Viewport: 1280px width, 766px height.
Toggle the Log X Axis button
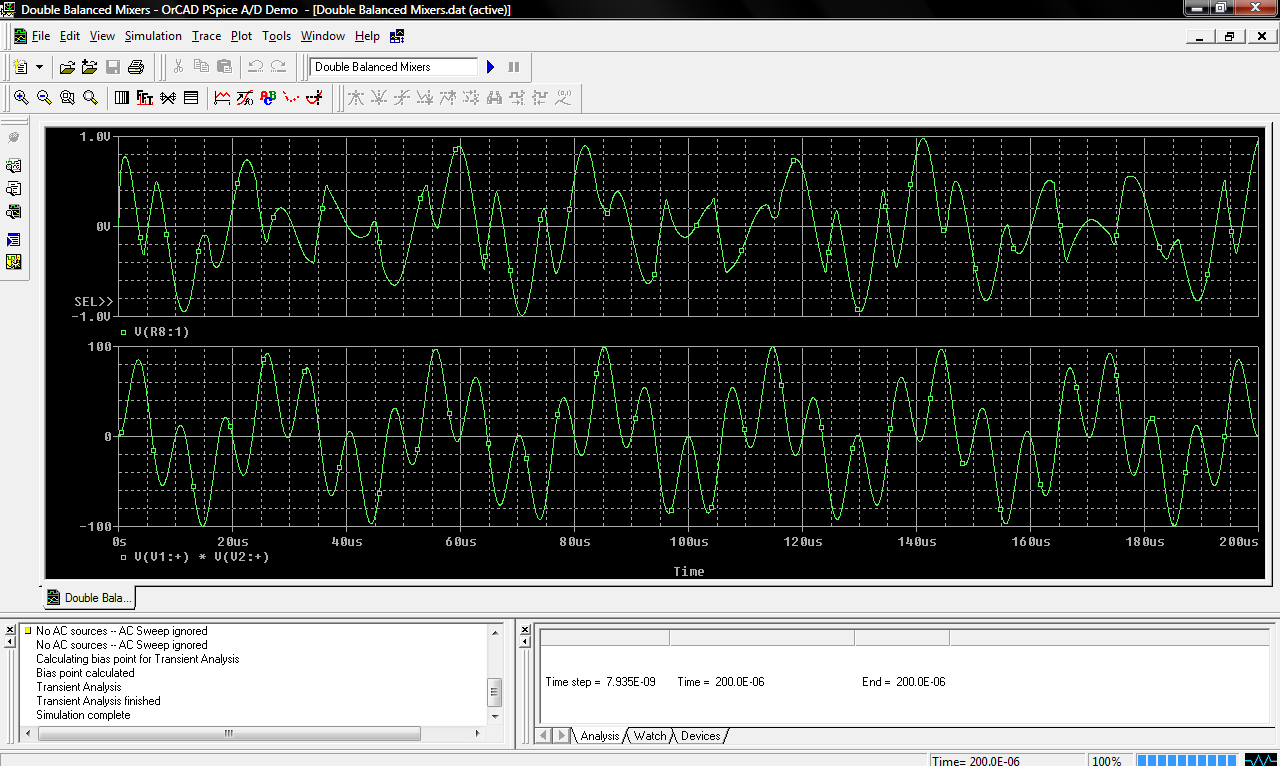[x=121, y=98]
